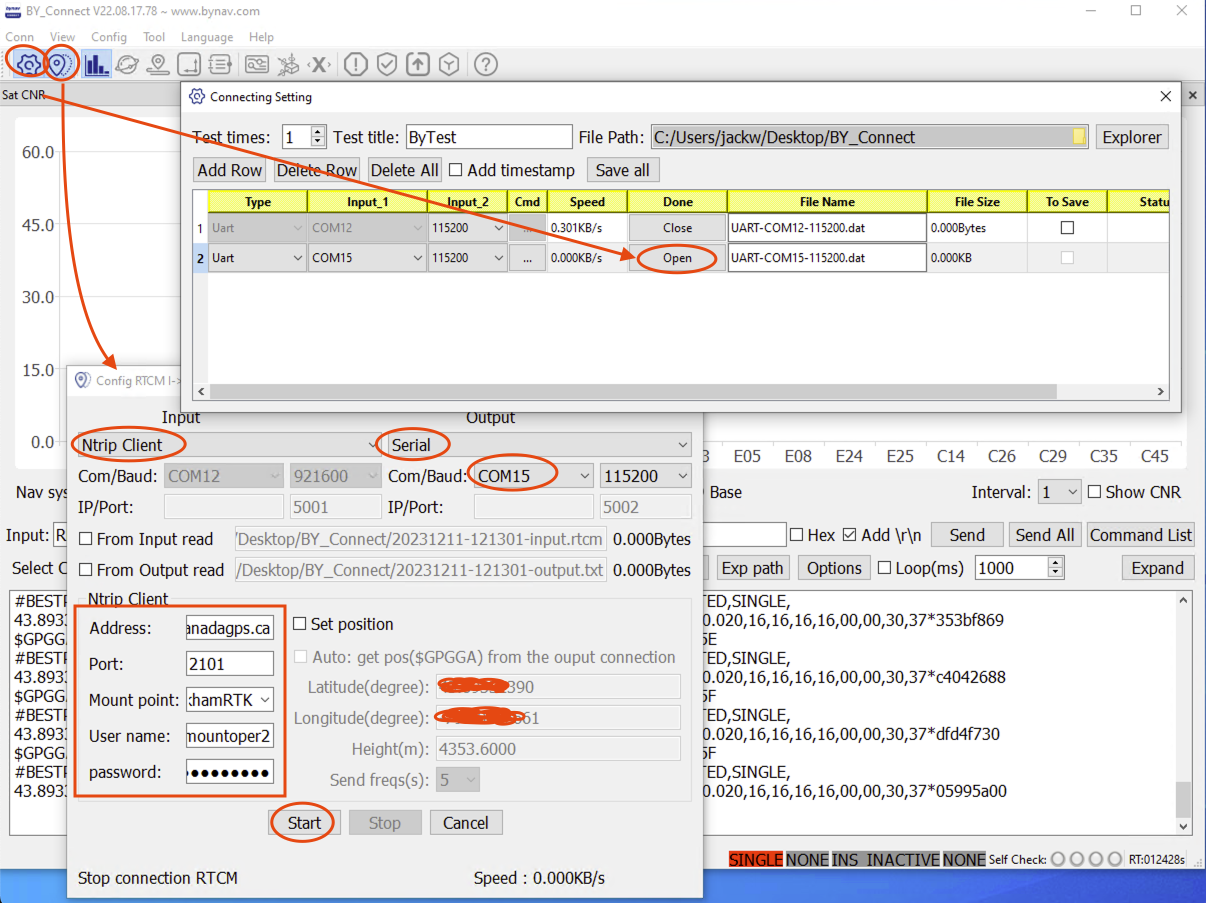1206x903 pixels.
Task: Enable the Add timestamp checkbox
Action: click(455, 170)
